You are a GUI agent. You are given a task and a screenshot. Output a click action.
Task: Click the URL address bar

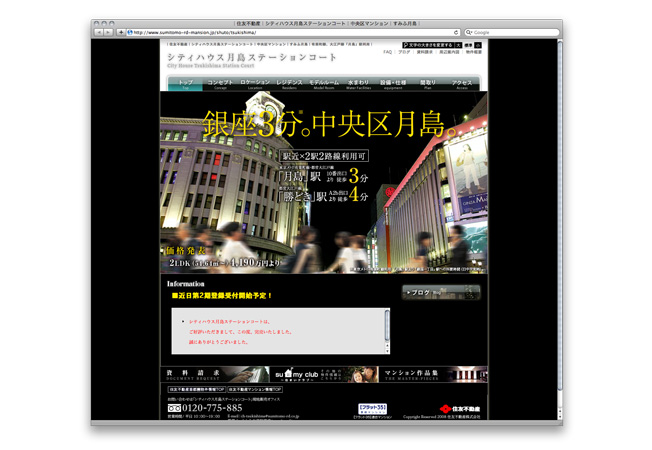290,32
